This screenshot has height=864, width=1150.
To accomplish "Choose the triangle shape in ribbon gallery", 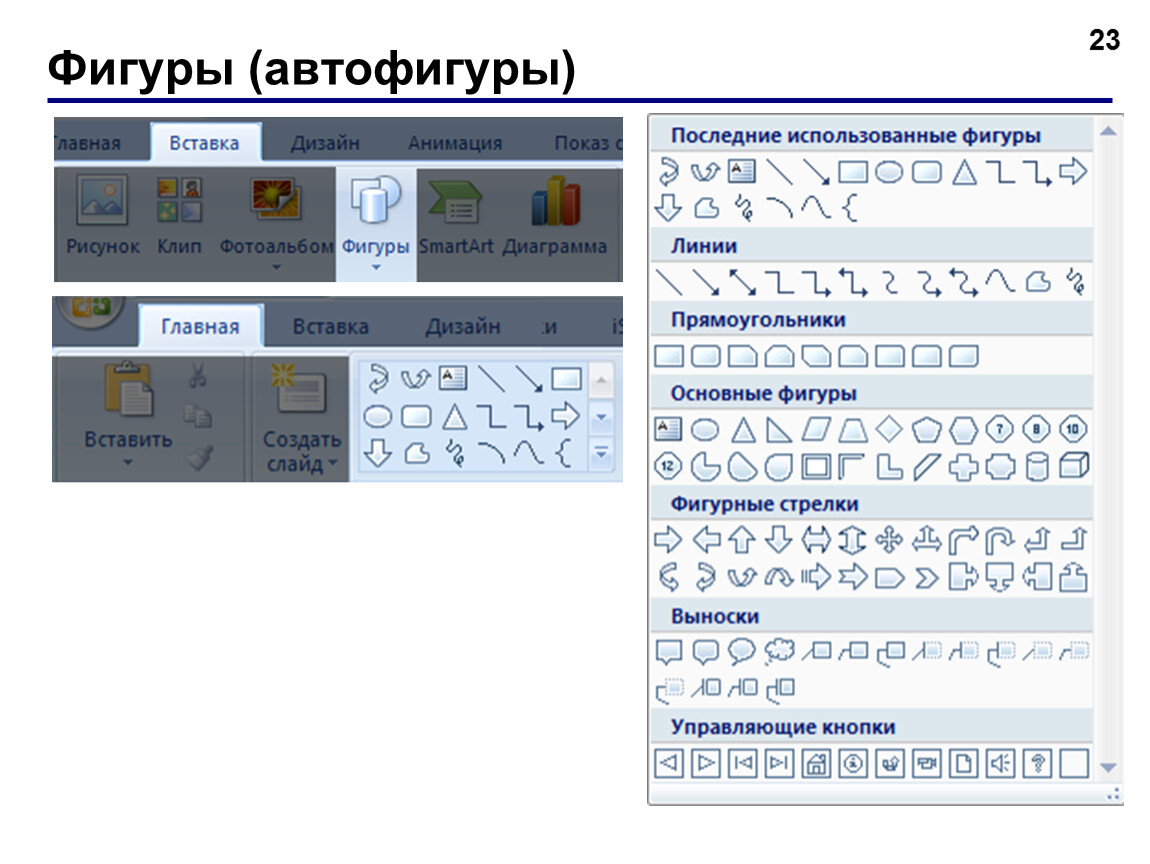I will (x=455, y=417).
